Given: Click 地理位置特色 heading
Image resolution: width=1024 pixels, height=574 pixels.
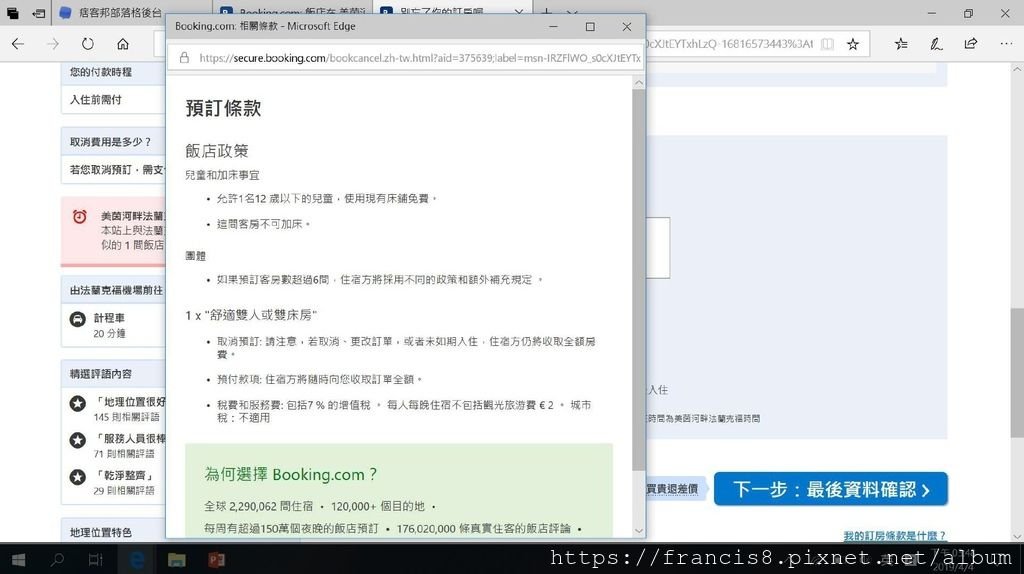Looking at the screenshot, I should point(101,532).
